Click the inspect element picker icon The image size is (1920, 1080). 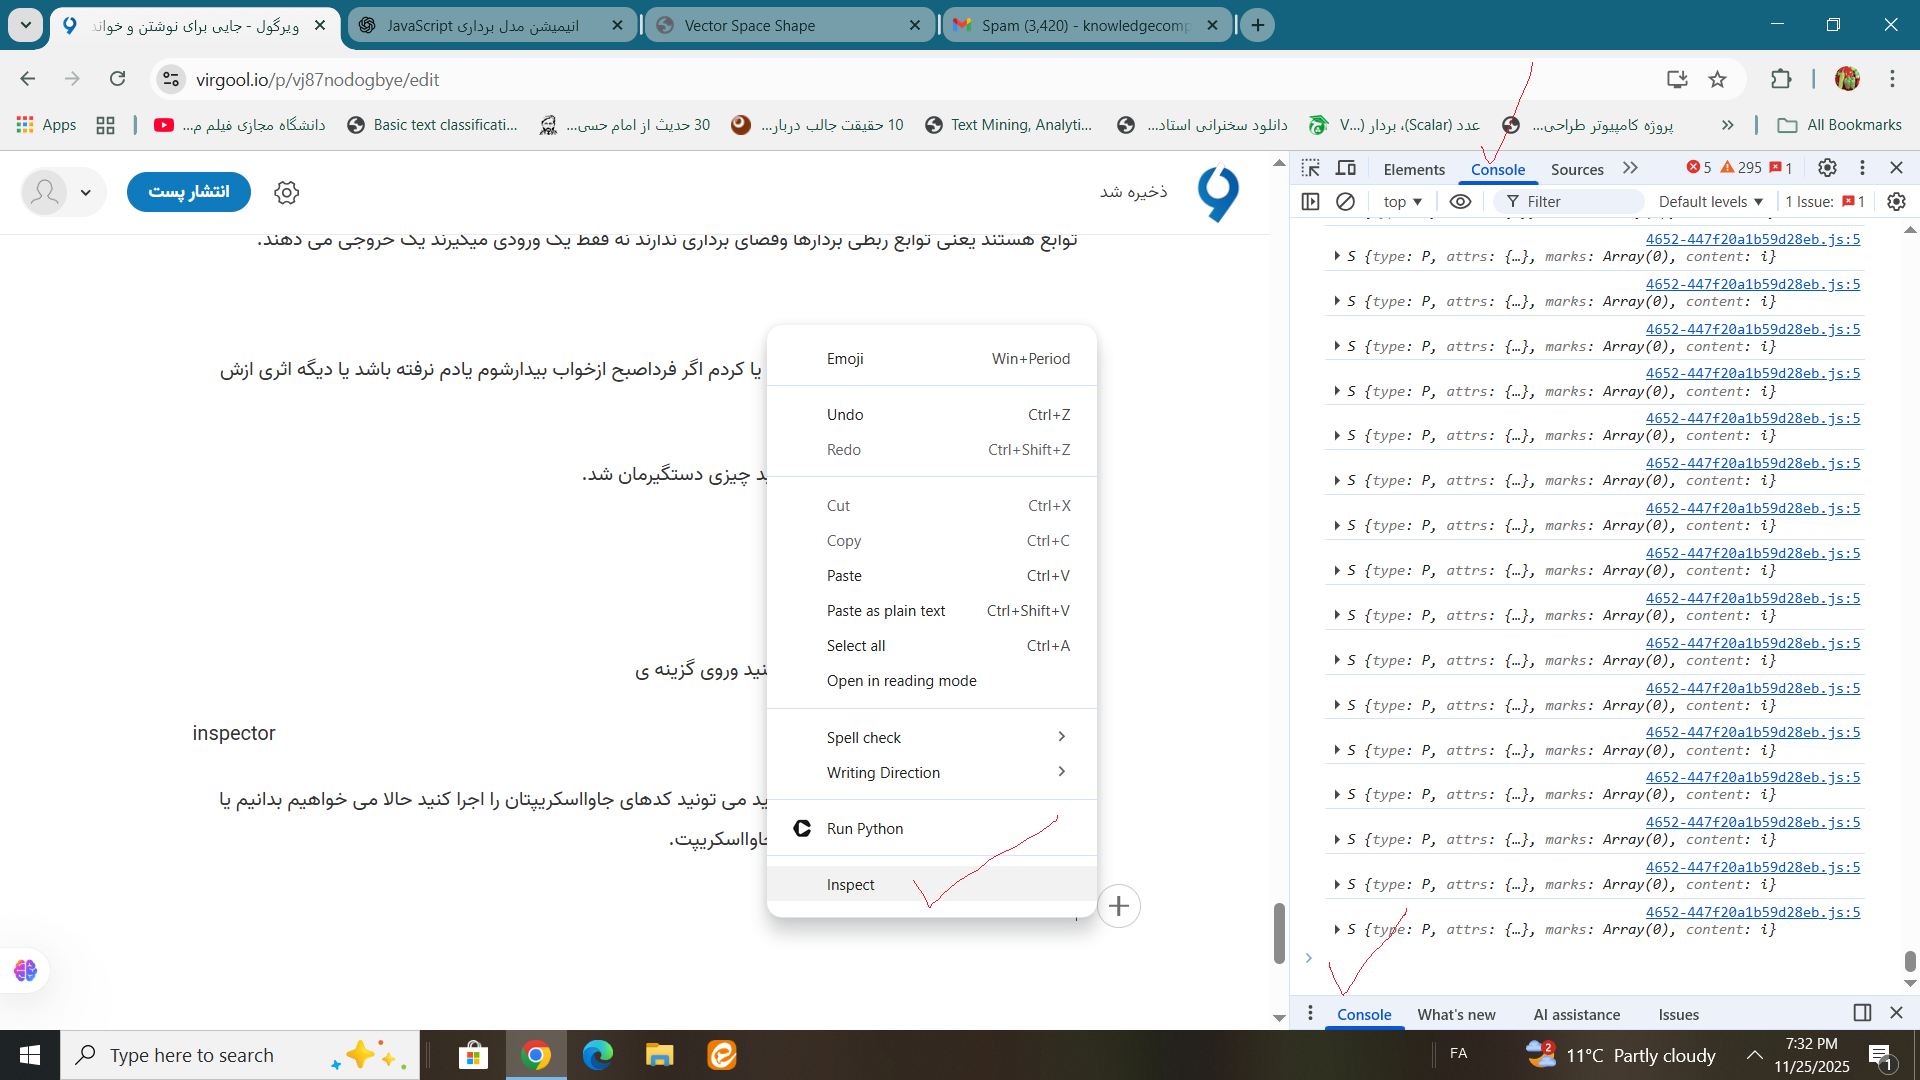(1310, 168)
